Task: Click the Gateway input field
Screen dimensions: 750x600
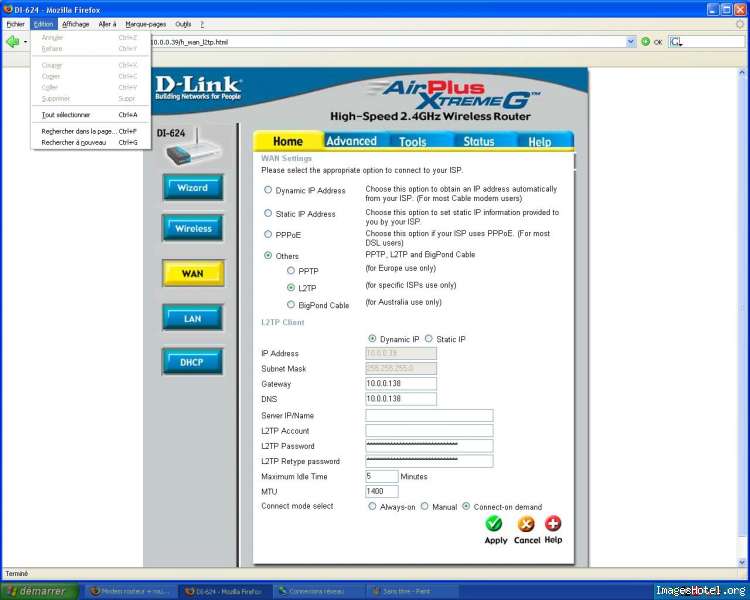Action: [401, 384]
